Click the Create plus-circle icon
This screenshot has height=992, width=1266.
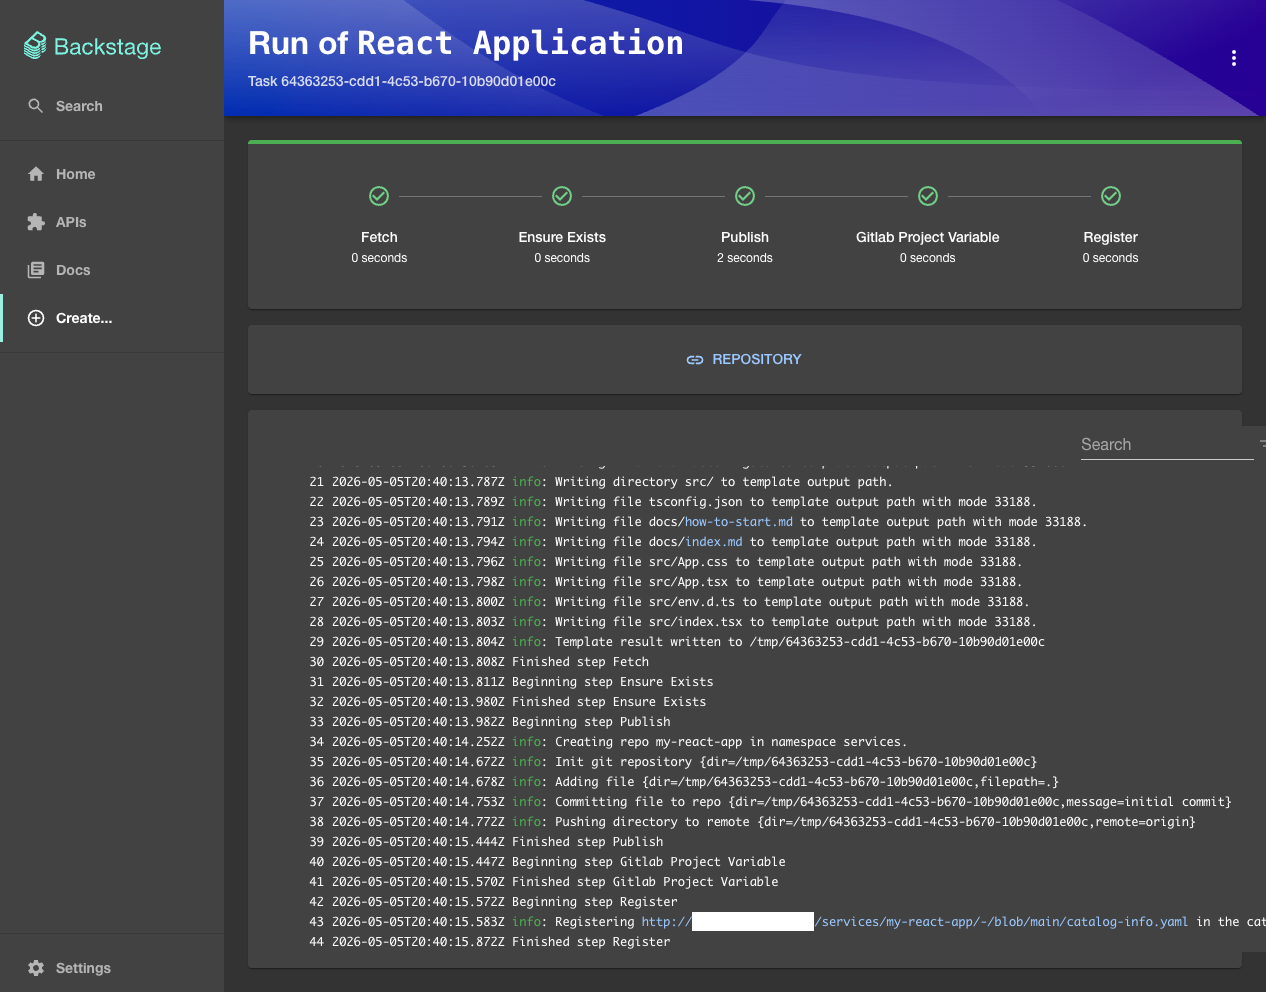[36, 318]
